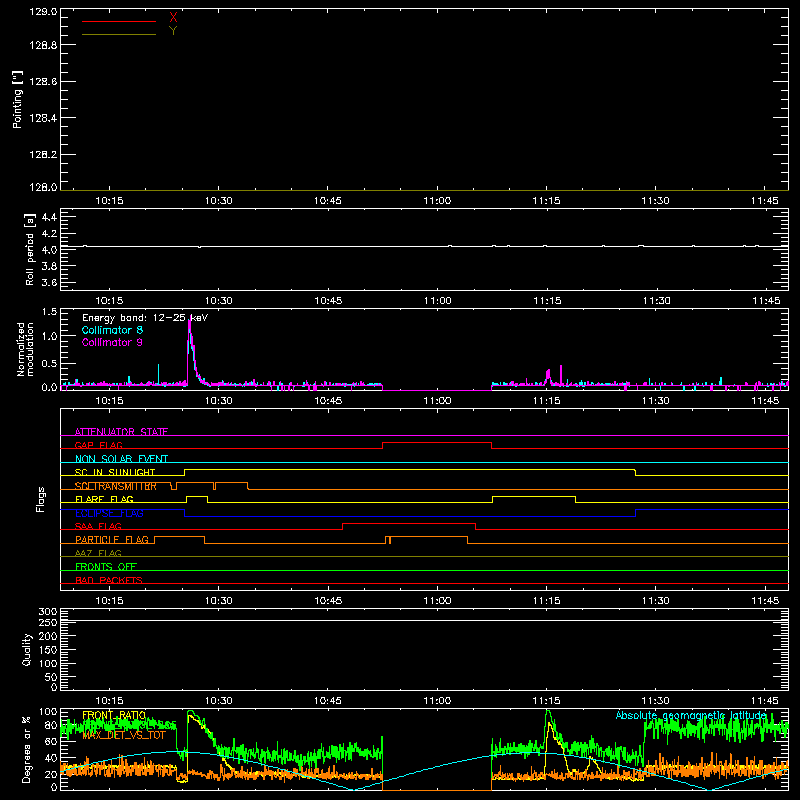800x800 pixels.
Task: Click the AAZ_FLAG label
Action: (98, 553)
